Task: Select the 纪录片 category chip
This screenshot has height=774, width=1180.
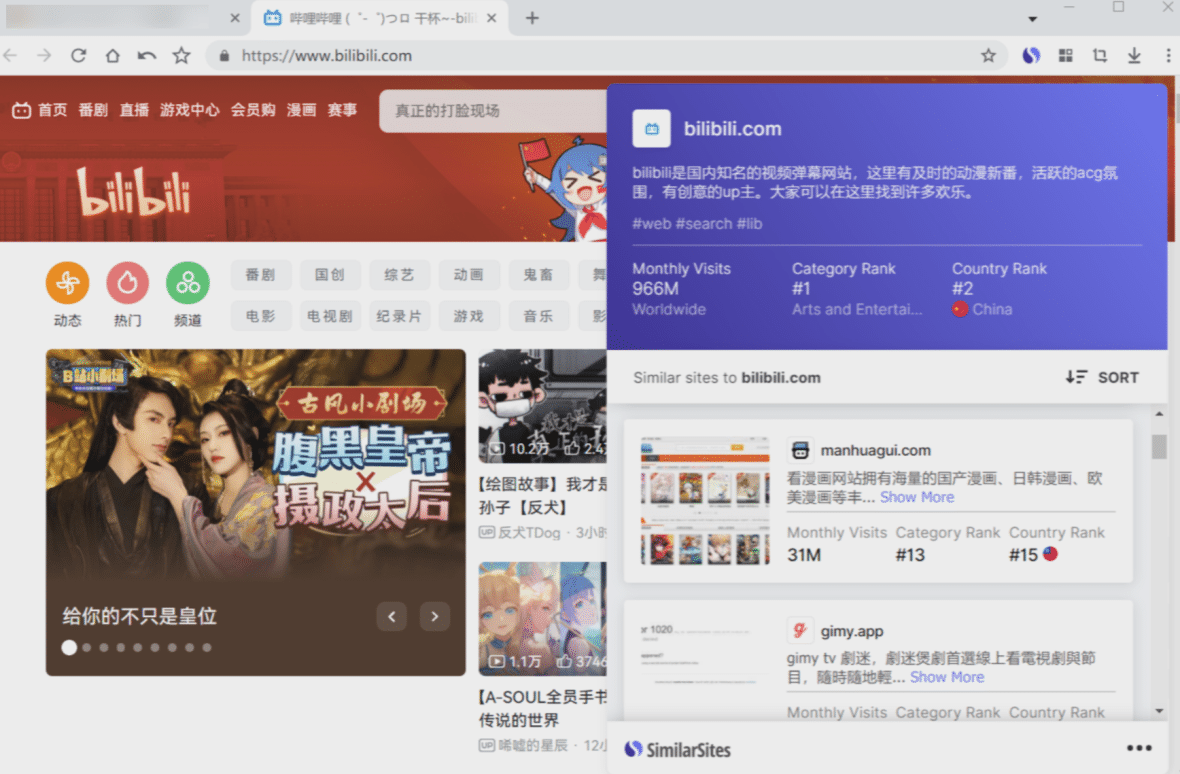Action: [399, 316]
